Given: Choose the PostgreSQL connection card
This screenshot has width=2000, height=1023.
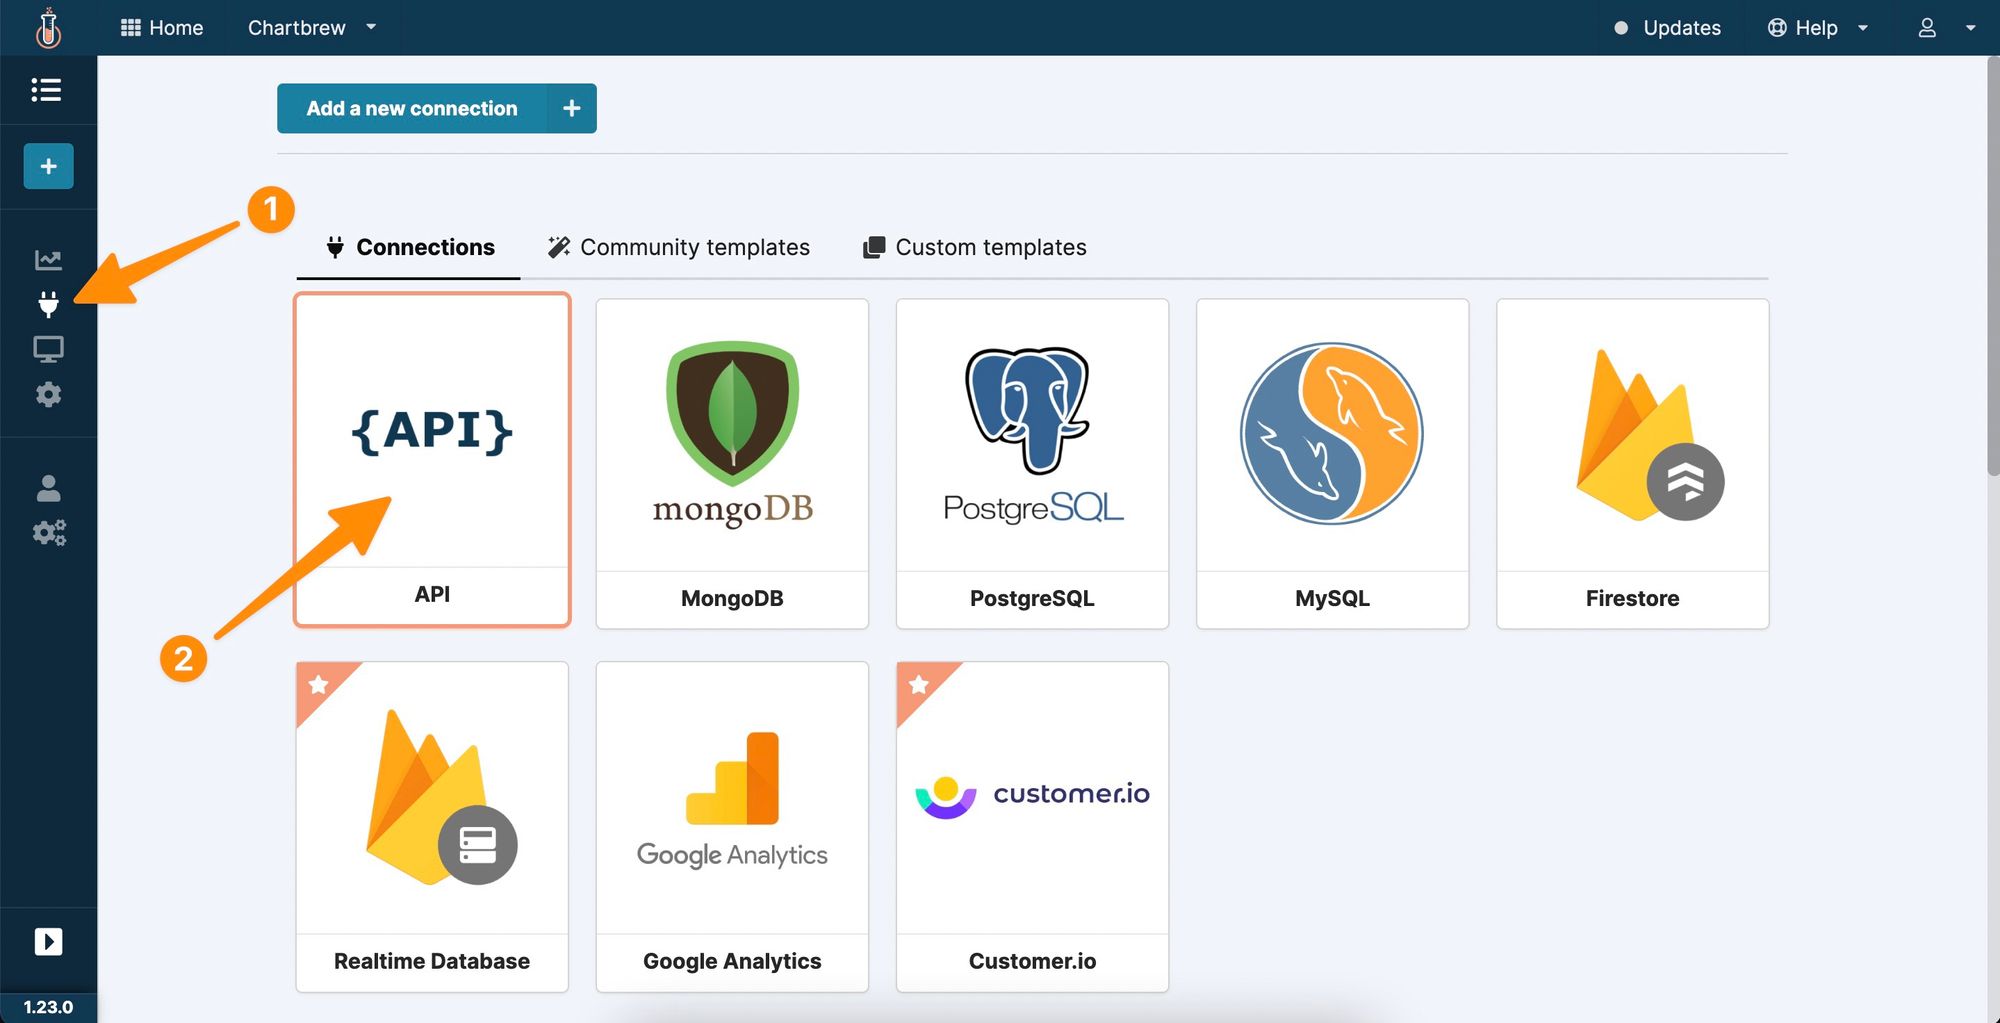Looking at the screenshot, I should click(x=1032, y=464).
